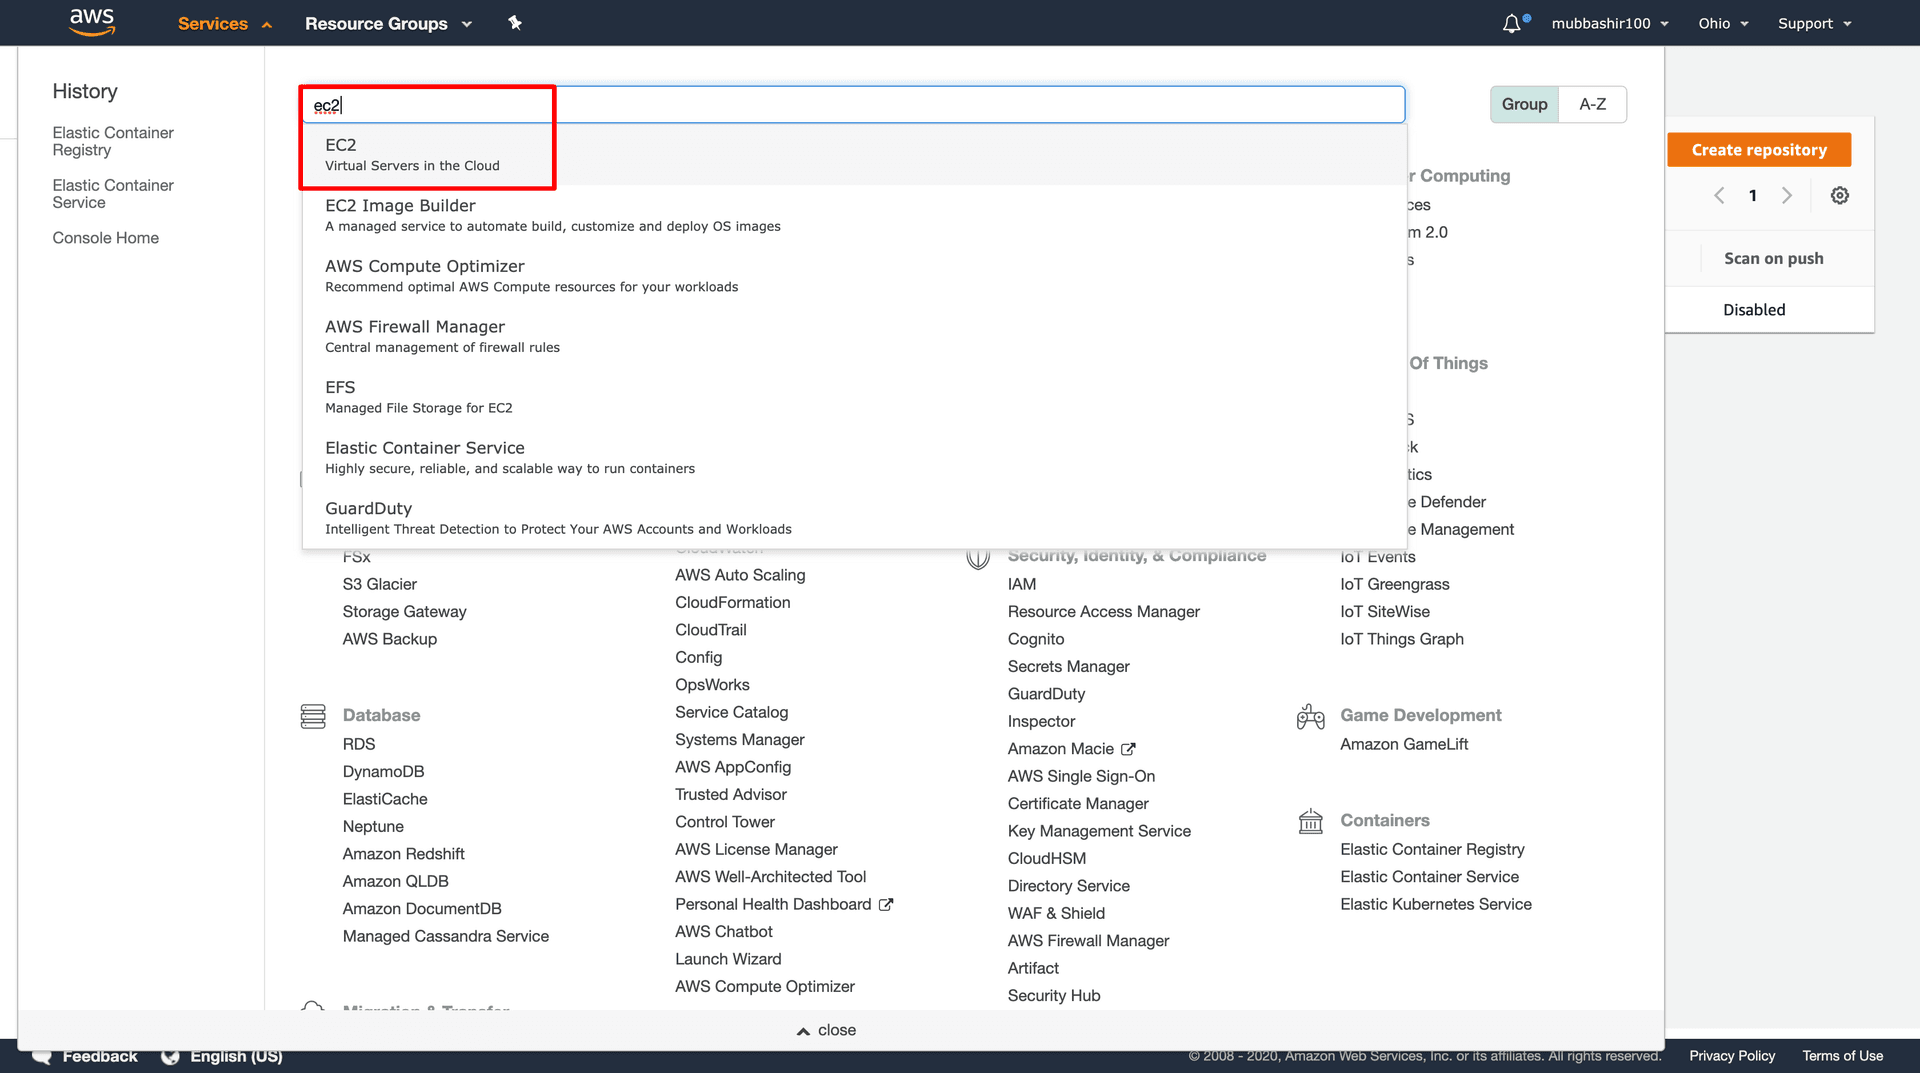The image size is (1920, 1073).
Task: Click the Feedback speech bubble icon
Action: coord(42,1057)
